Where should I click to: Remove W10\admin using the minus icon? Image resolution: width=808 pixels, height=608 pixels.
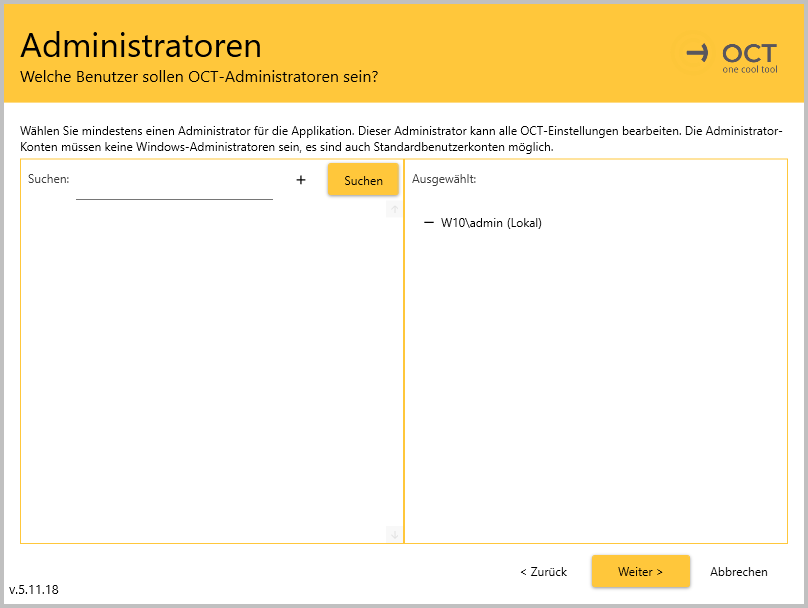point(429,223)
